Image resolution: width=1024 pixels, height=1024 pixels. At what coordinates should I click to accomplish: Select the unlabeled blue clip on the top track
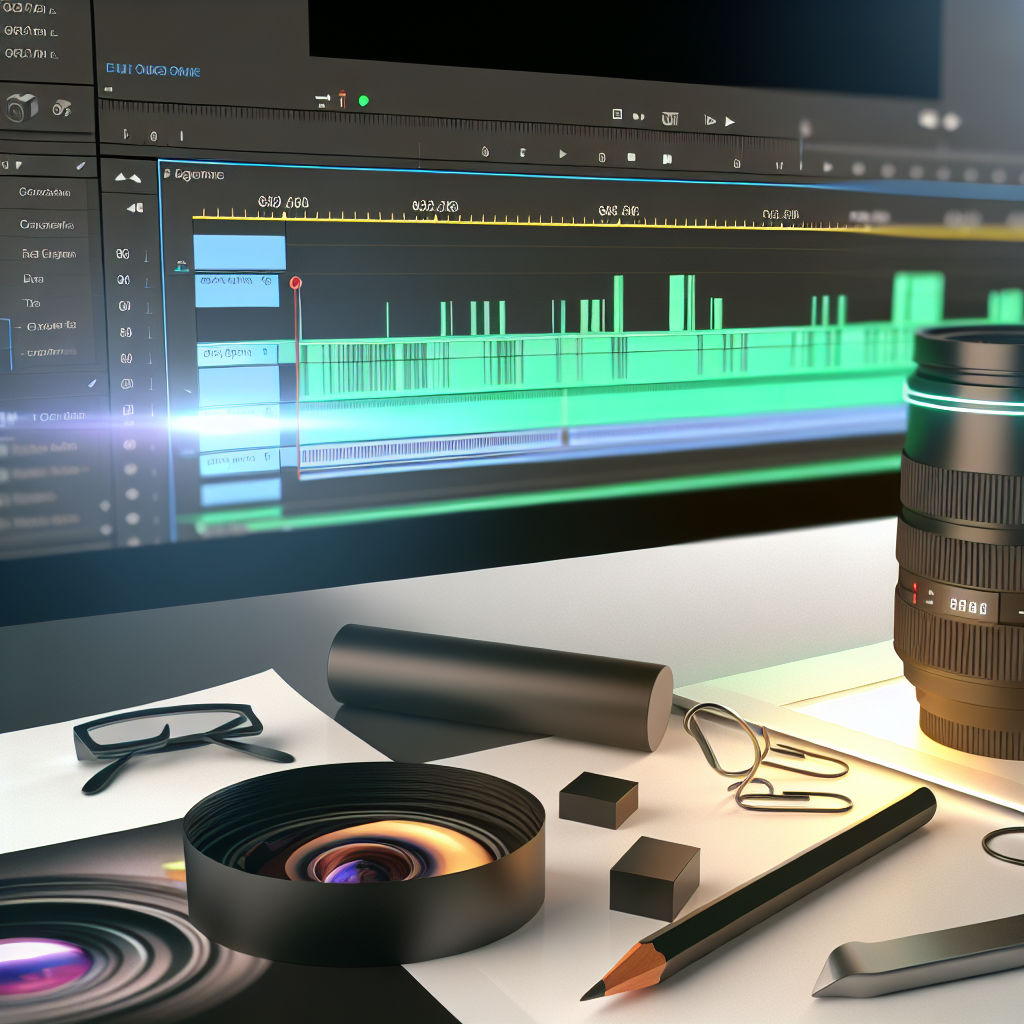tap(240, 253)
